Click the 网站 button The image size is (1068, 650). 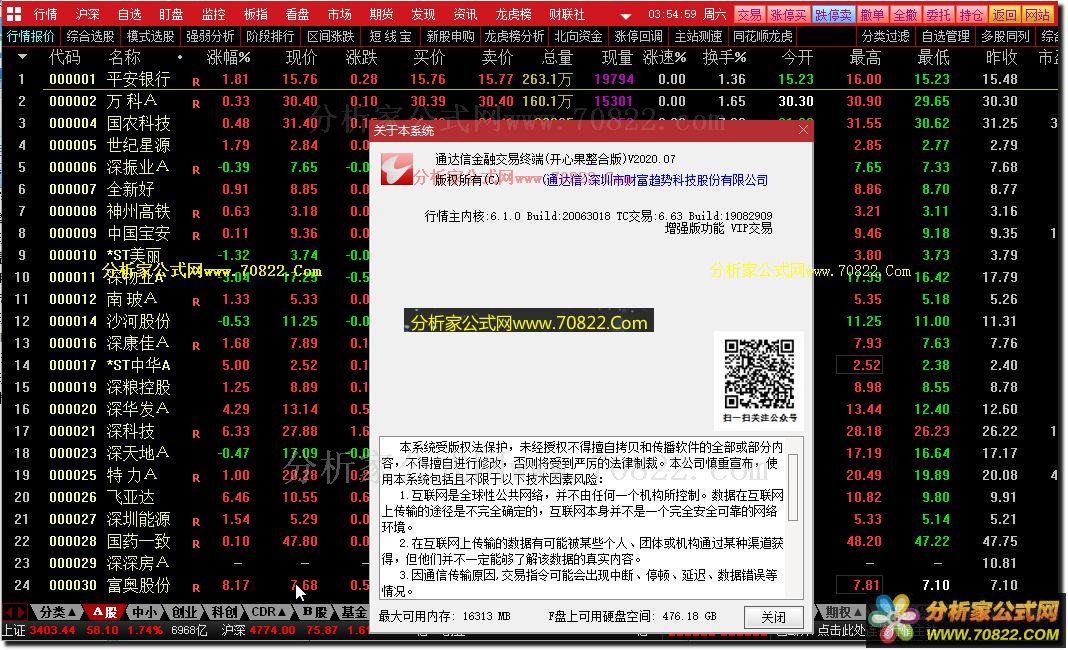click(1037, 14)
